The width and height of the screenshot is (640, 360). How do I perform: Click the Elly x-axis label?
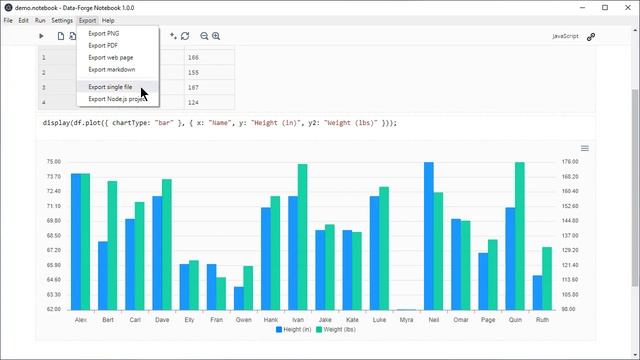(x=189, y=320)
